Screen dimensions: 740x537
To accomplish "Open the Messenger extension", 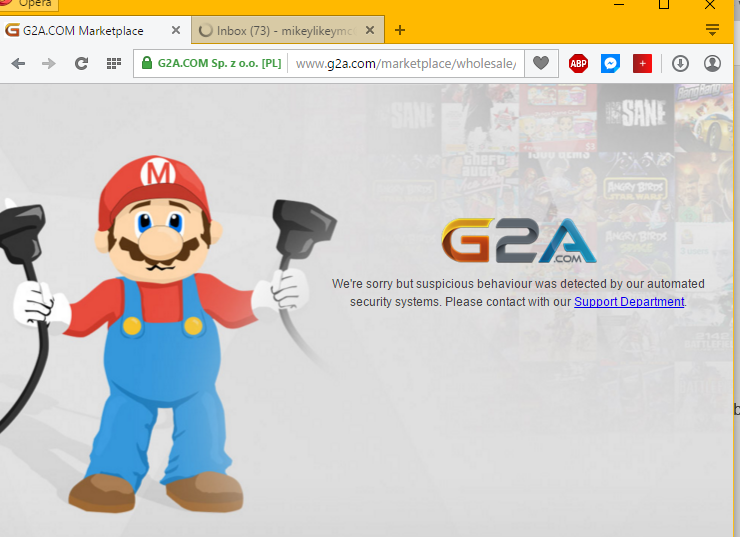I will click(x=610, y=63).
